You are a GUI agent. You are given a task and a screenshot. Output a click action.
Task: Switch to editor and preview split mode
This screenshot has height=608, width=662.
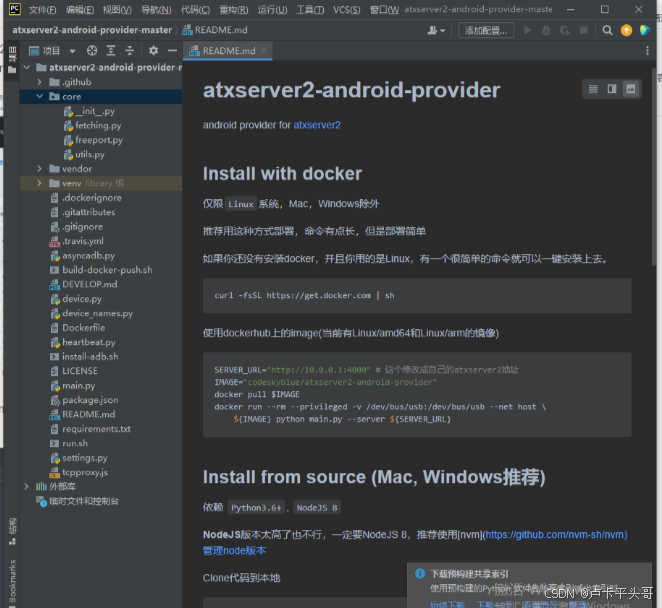612,89
